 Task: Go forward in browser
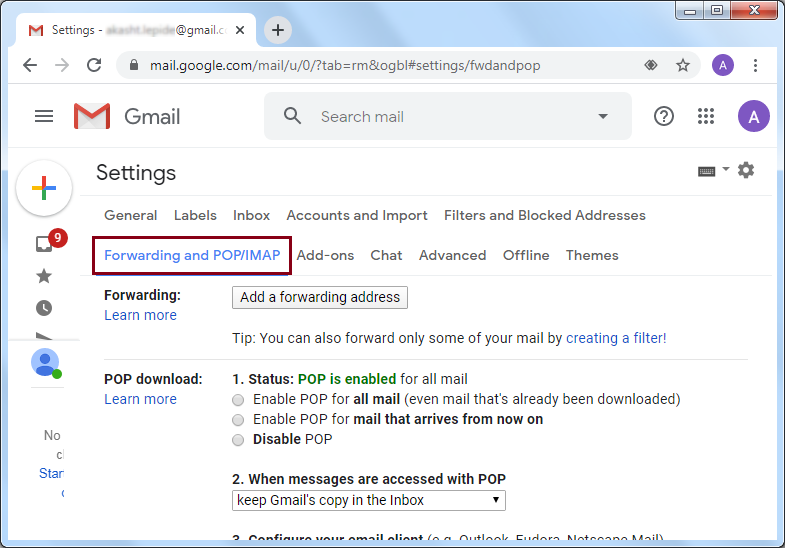(x=62, y=65)
